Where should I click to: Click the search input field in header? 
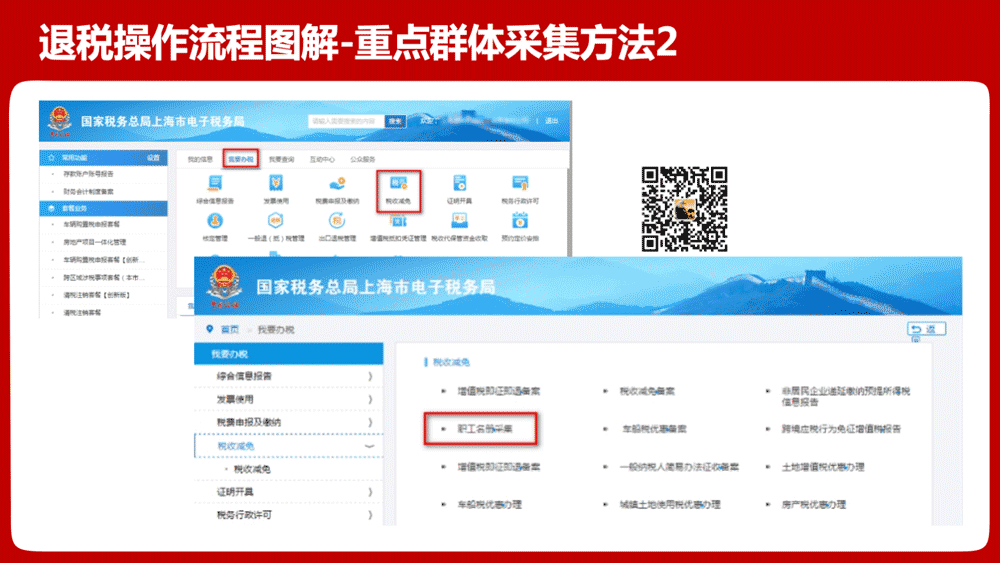pyautogui.click(x=346, y=121)
